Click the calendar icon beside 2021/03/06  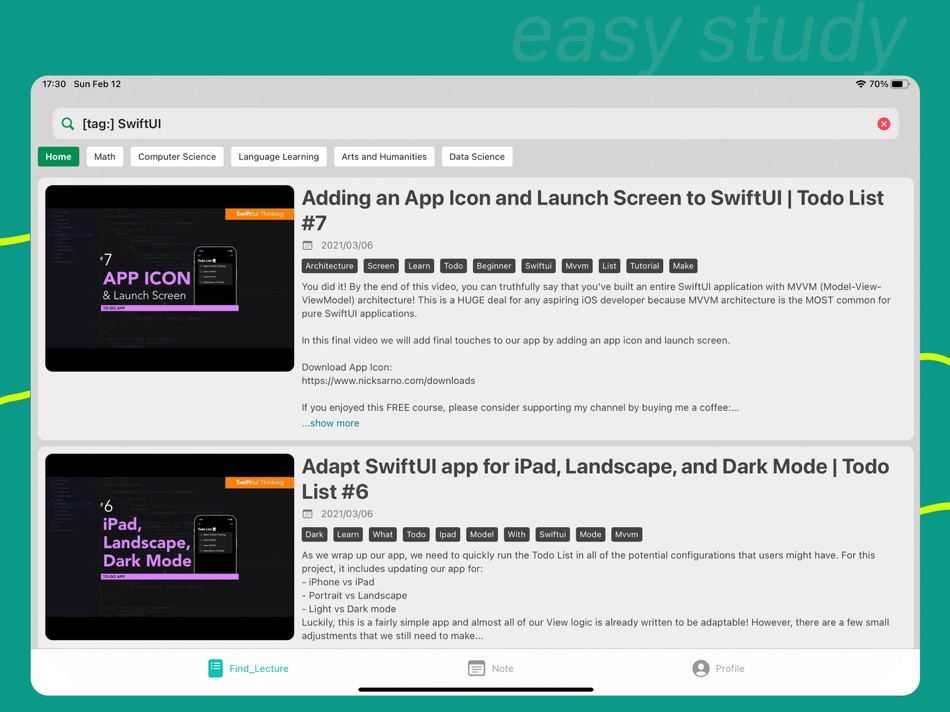[308, 245]
